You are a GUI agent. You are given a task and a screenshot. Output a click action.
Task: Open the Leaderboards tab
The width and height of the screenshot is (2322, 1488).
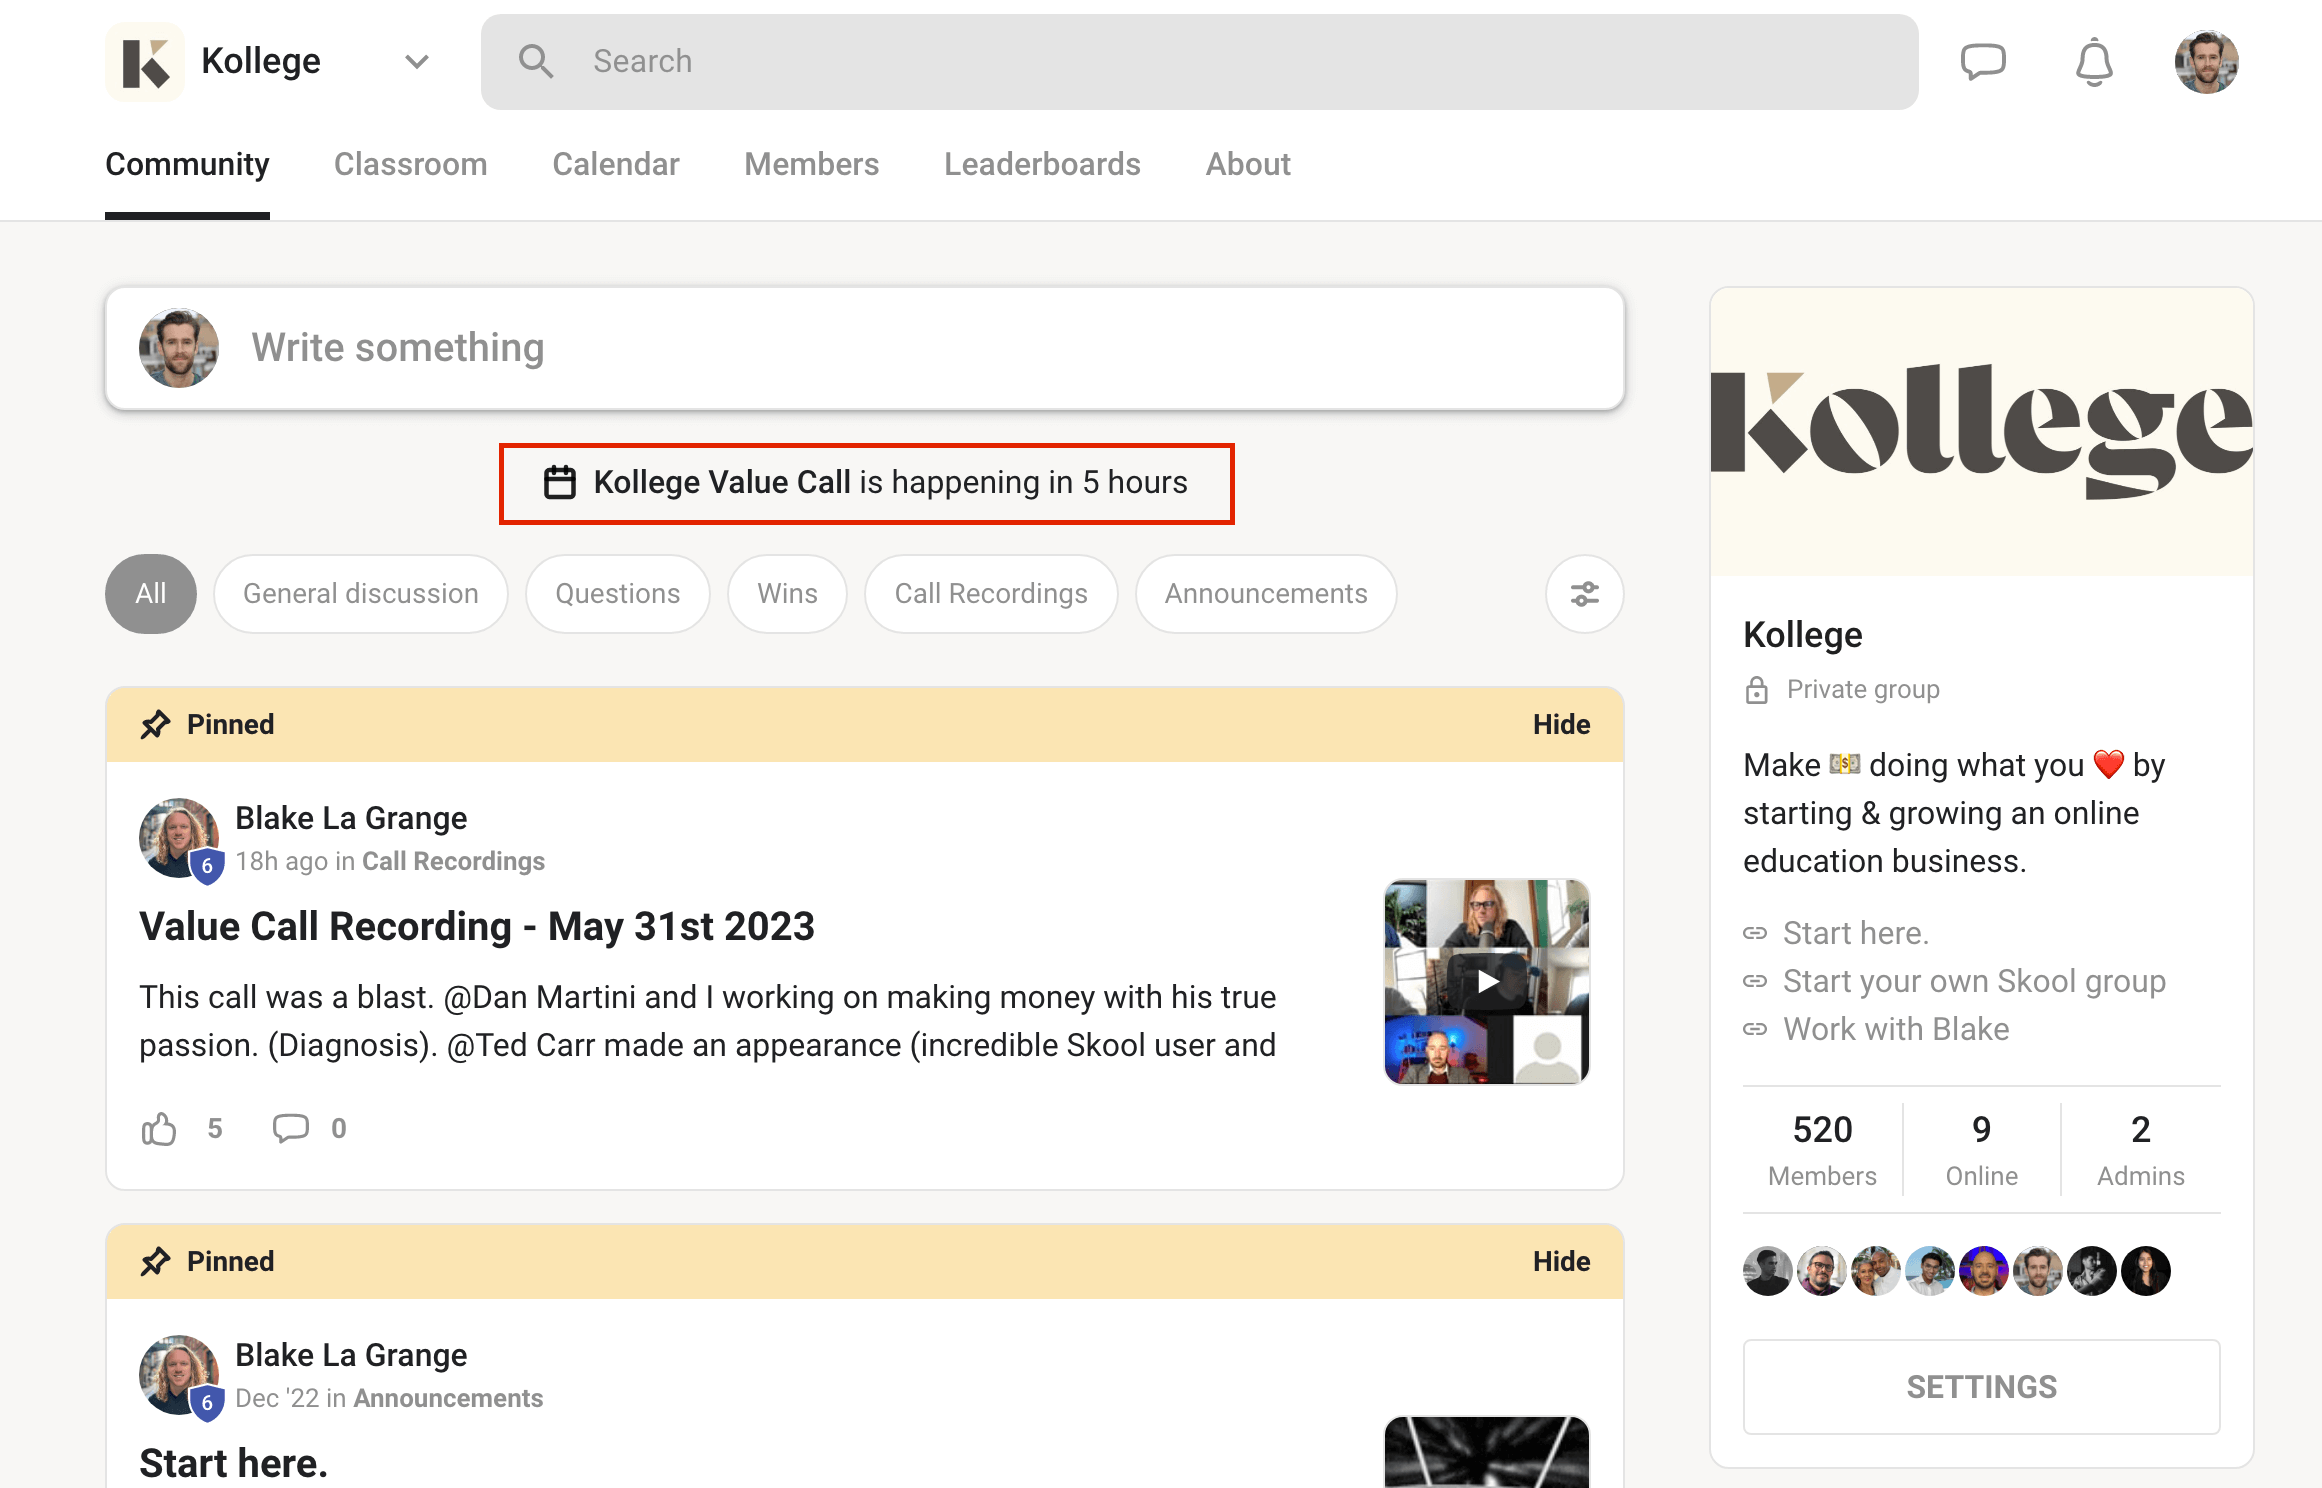(x=1042, y=163)
